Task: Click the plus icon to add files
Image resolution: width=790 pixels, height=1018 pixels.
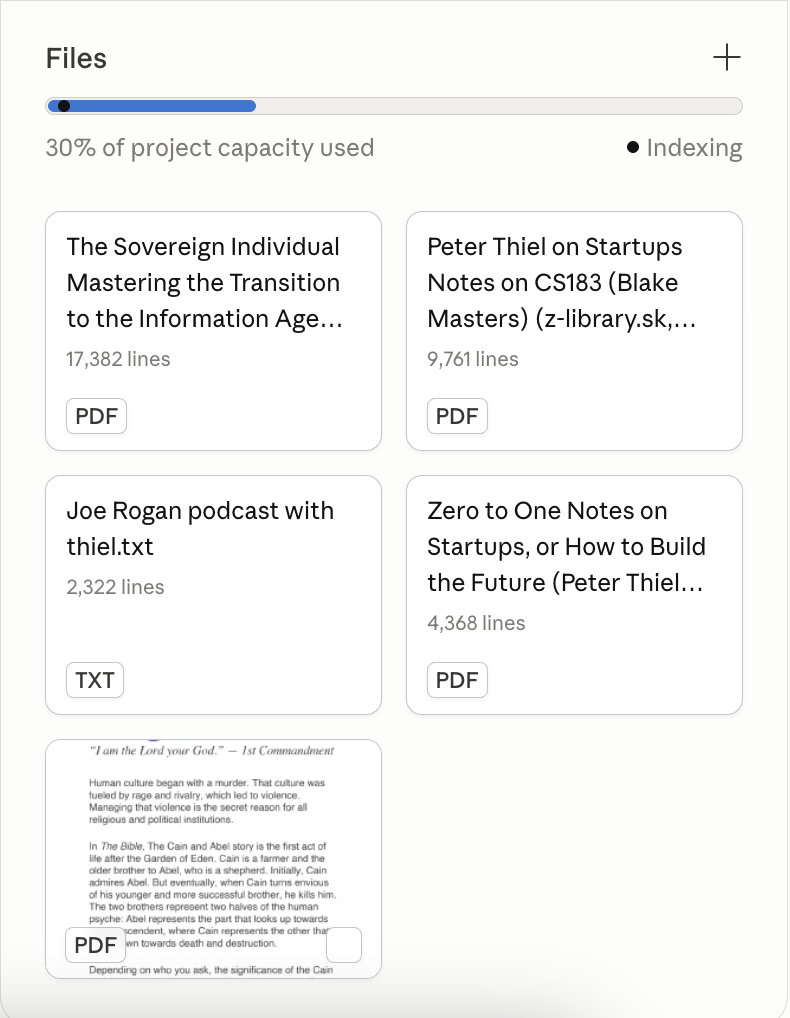Action: tap(726, 58)
